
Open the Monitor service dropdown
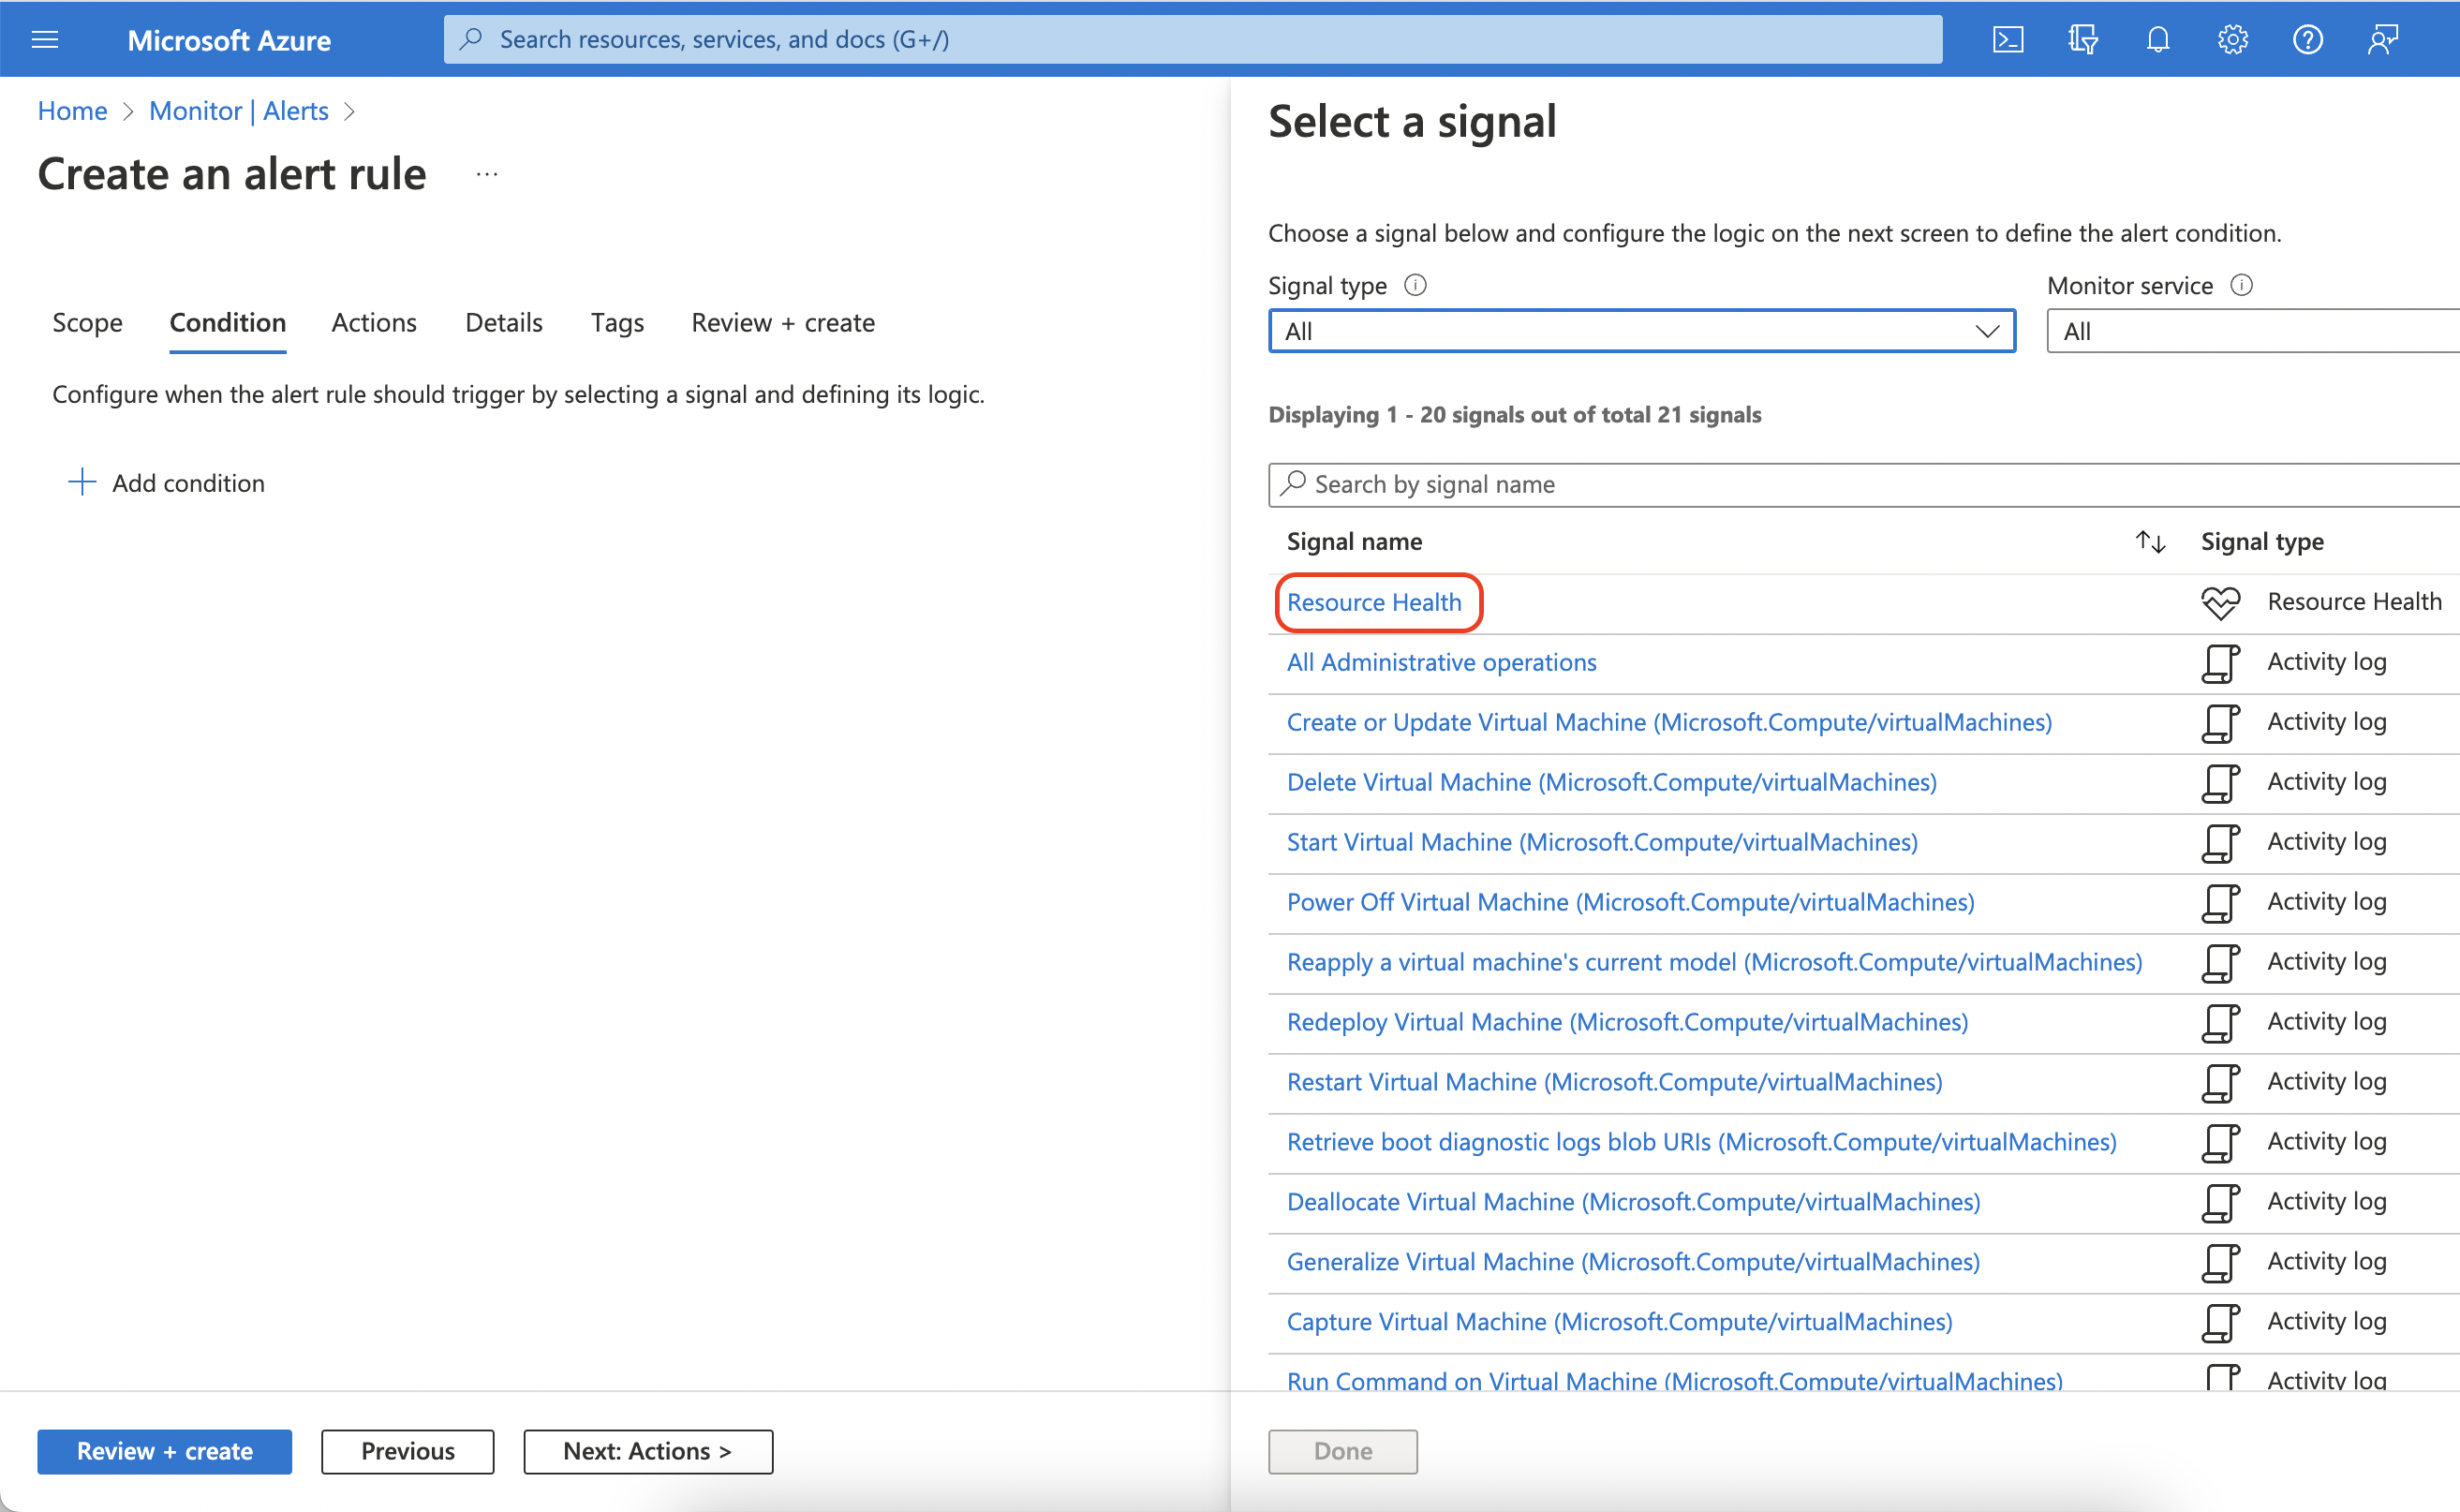point(2250,331)
